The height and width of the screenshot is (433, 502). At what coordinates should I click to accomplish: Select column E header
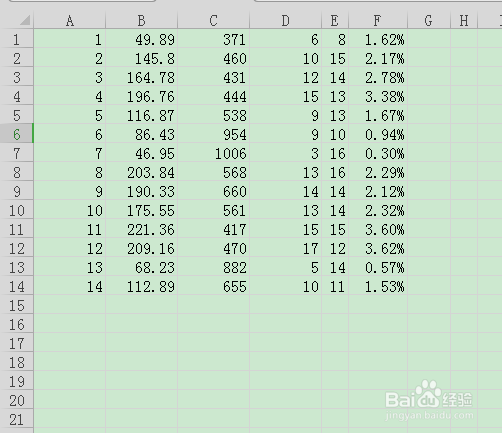[x=335, y=21]
